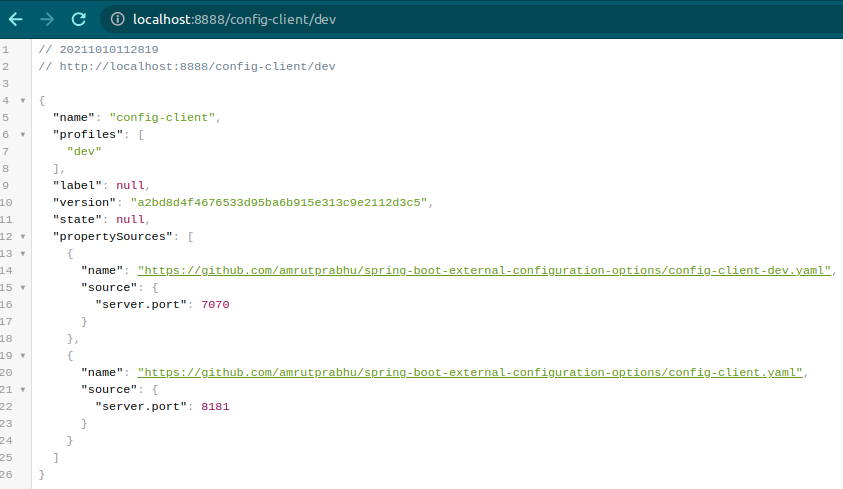Click the "server.port" key on line 16
This screenshot has width=843, height=489.
click(141, 305)
